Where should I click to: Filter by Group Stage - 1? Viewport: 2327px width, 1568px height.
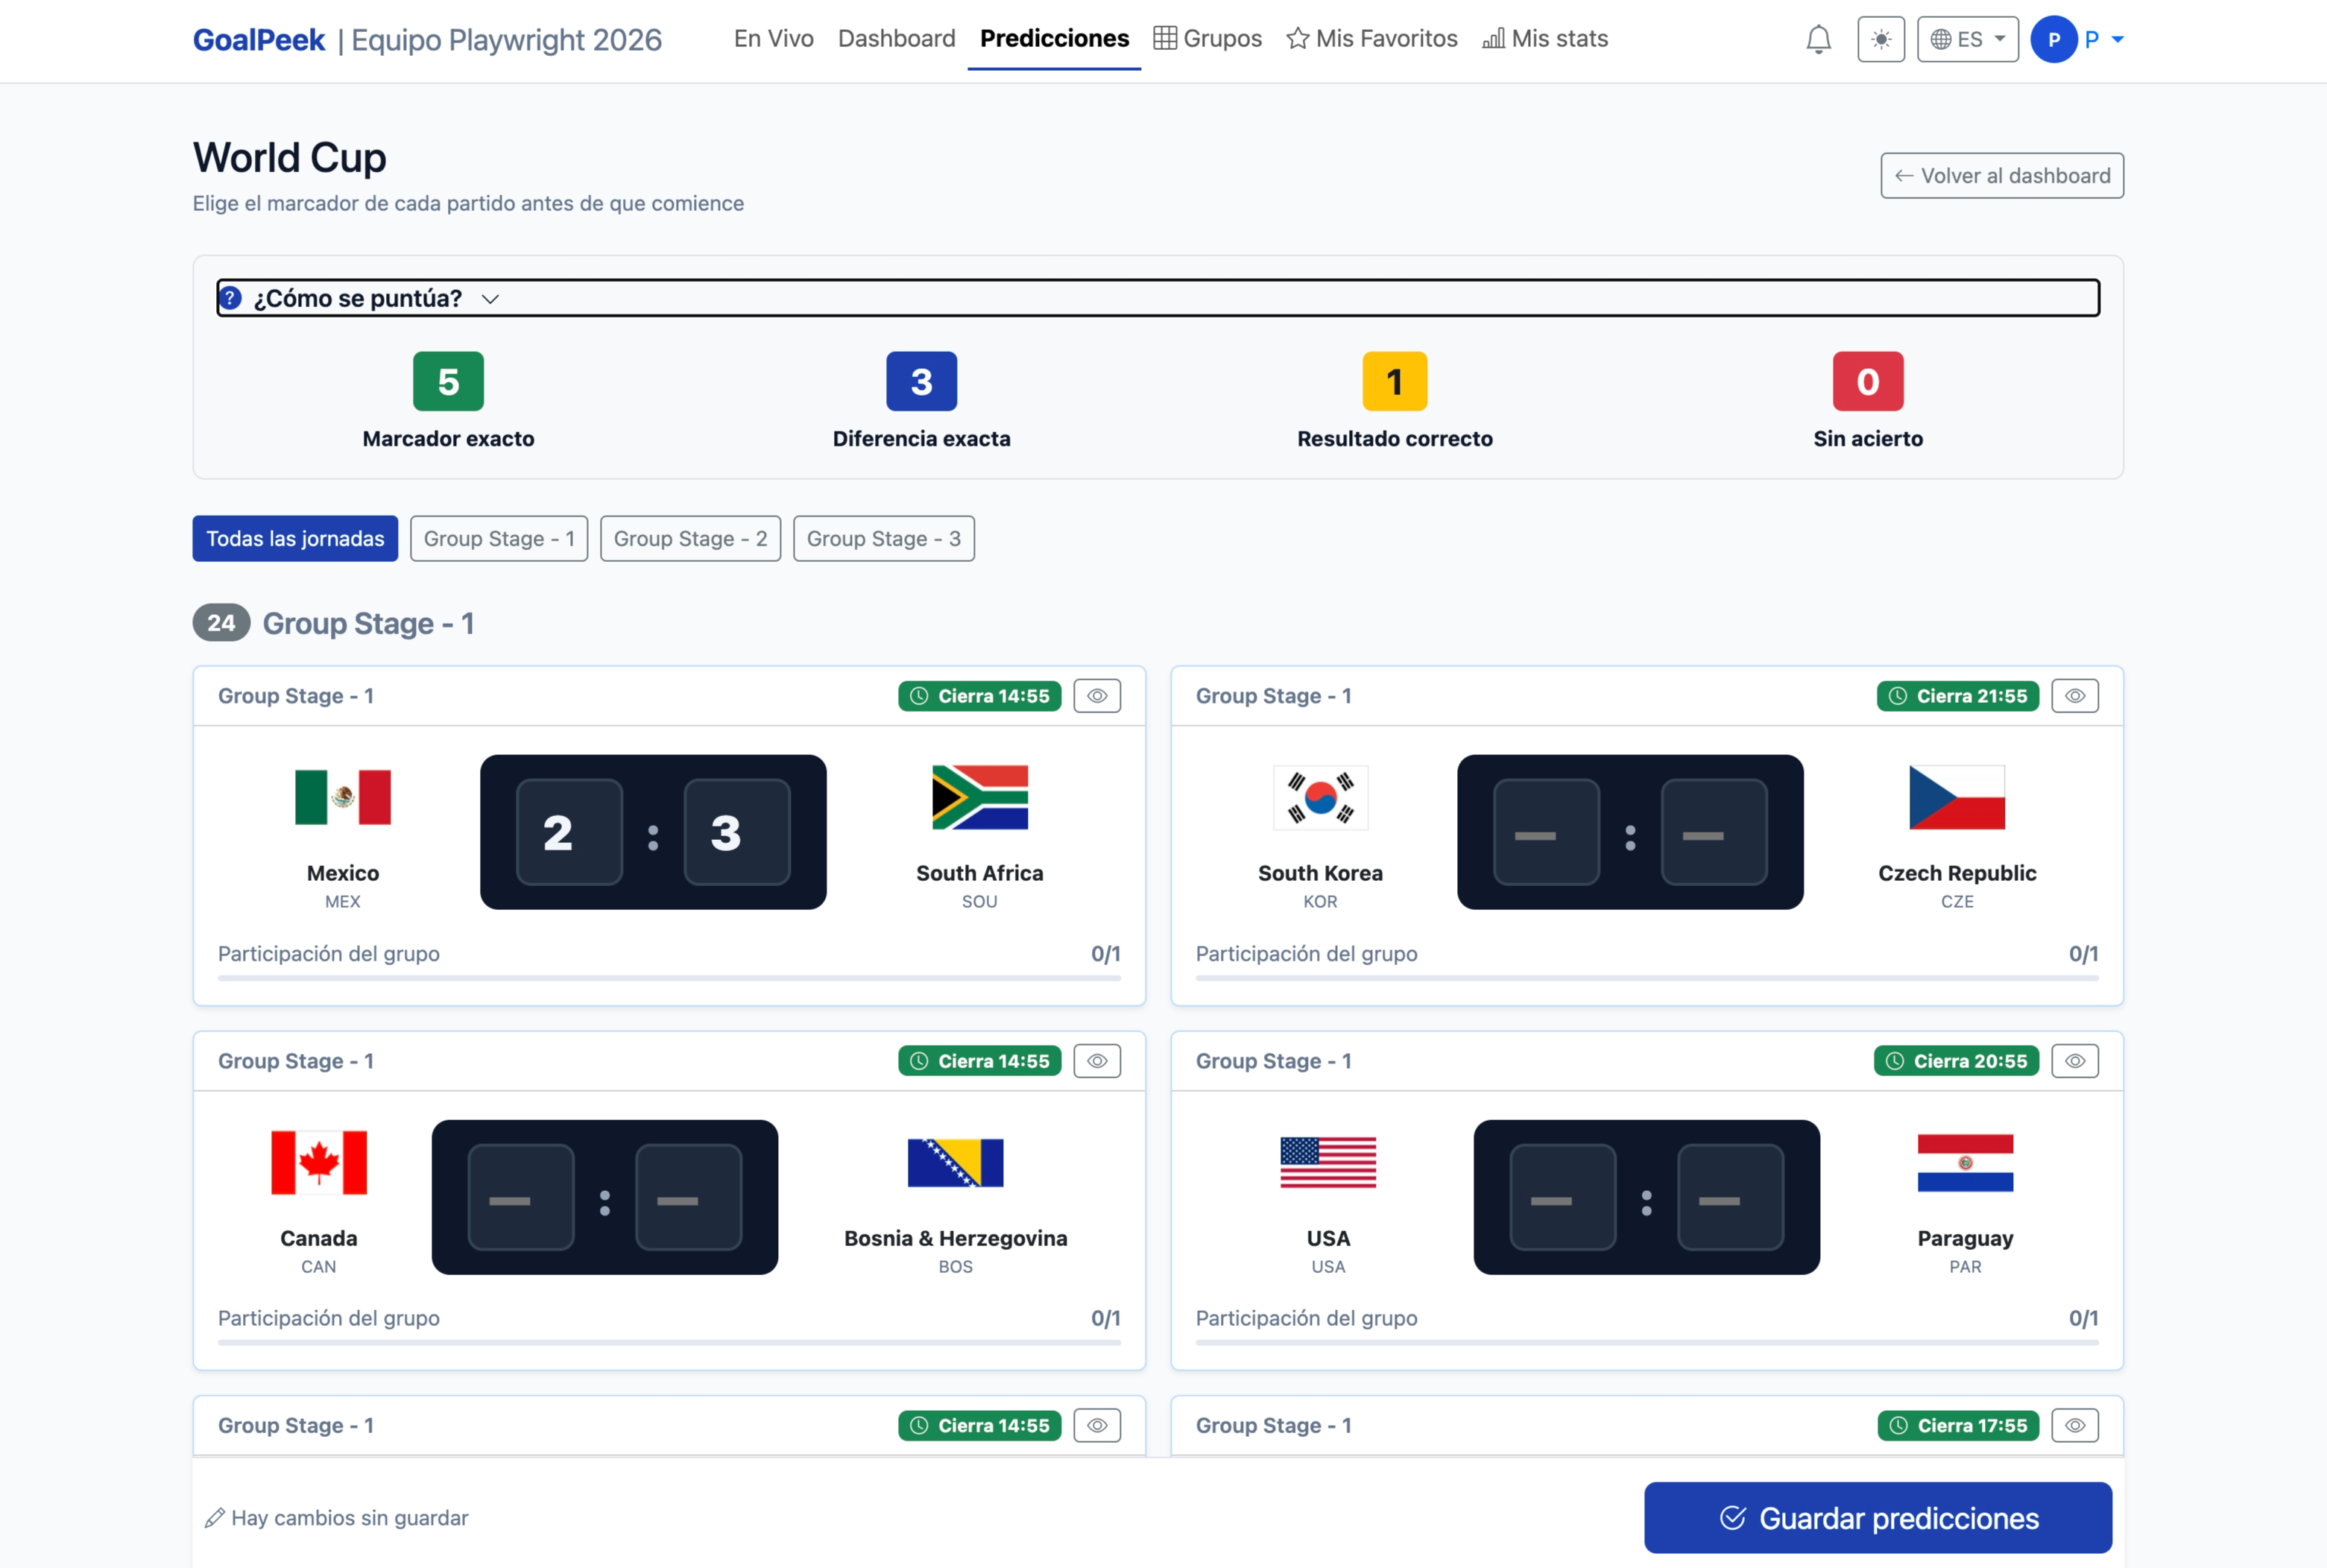coord(499,539)
